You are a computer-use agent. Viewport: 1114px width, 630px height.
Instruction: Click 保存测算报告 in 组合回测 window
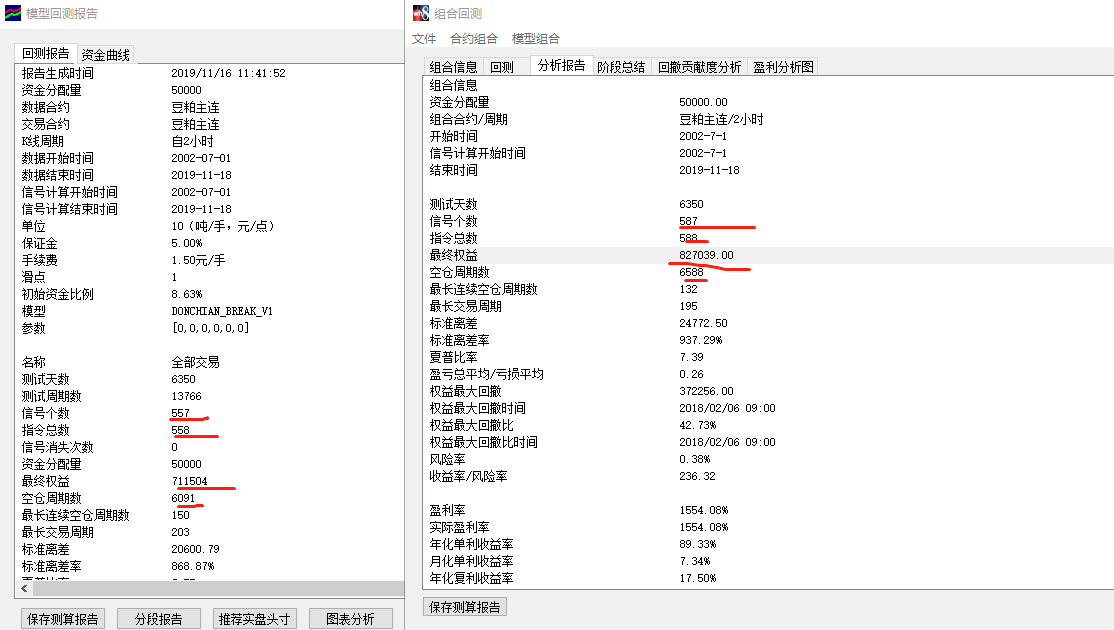tap(465, 607)
